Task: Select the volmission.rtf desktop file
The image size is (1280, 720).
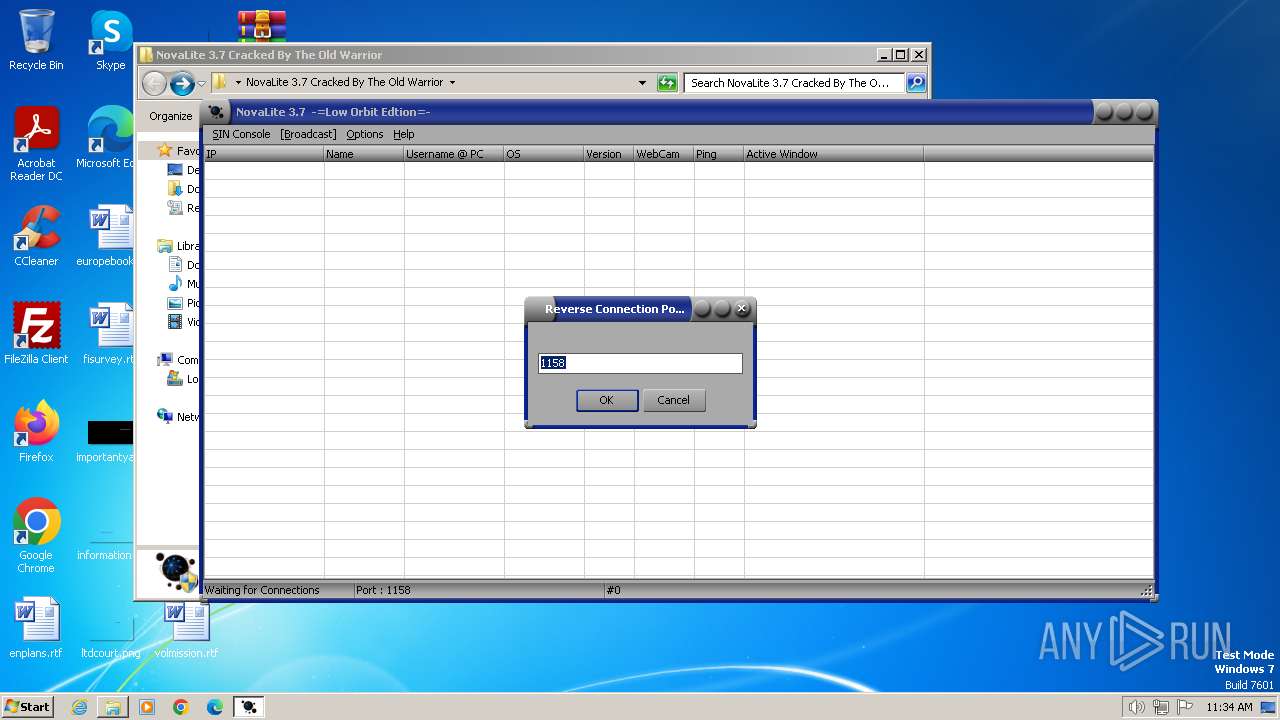Action: tap(186, 628)
